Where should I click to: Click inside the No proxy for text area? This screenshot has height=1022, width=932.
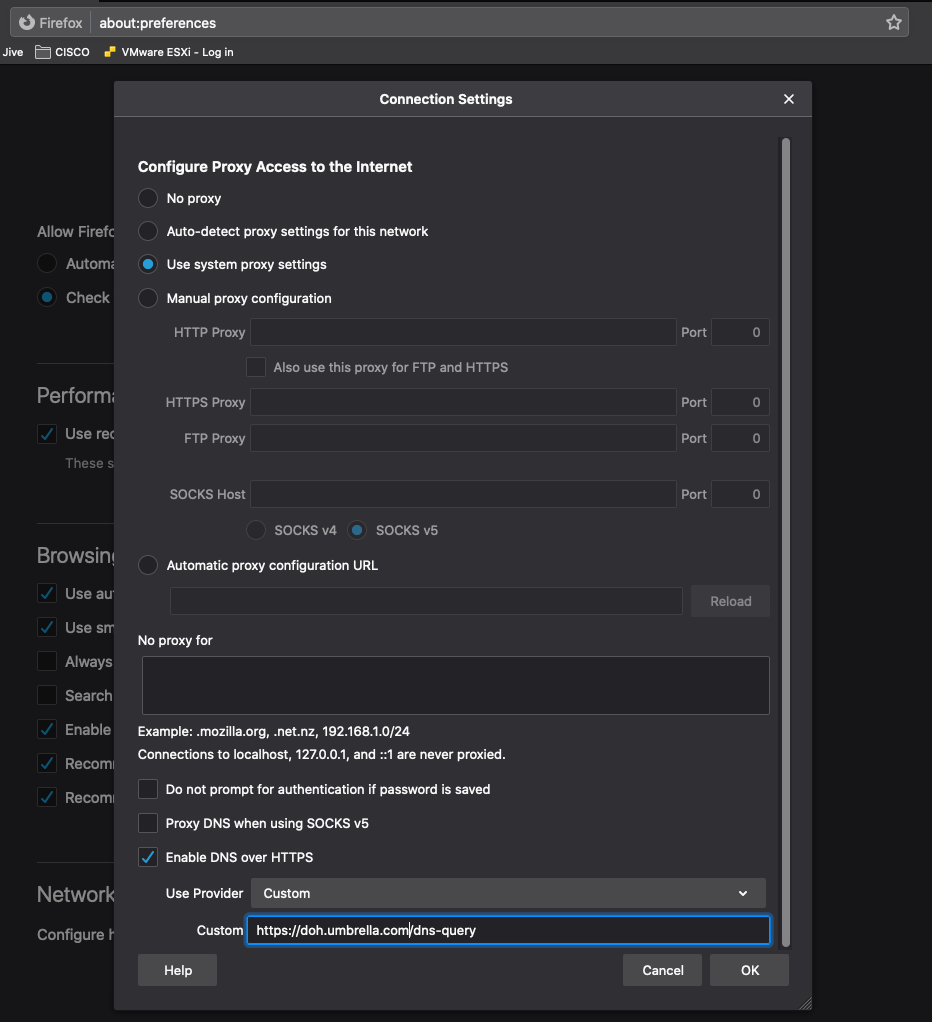point(456,686)
